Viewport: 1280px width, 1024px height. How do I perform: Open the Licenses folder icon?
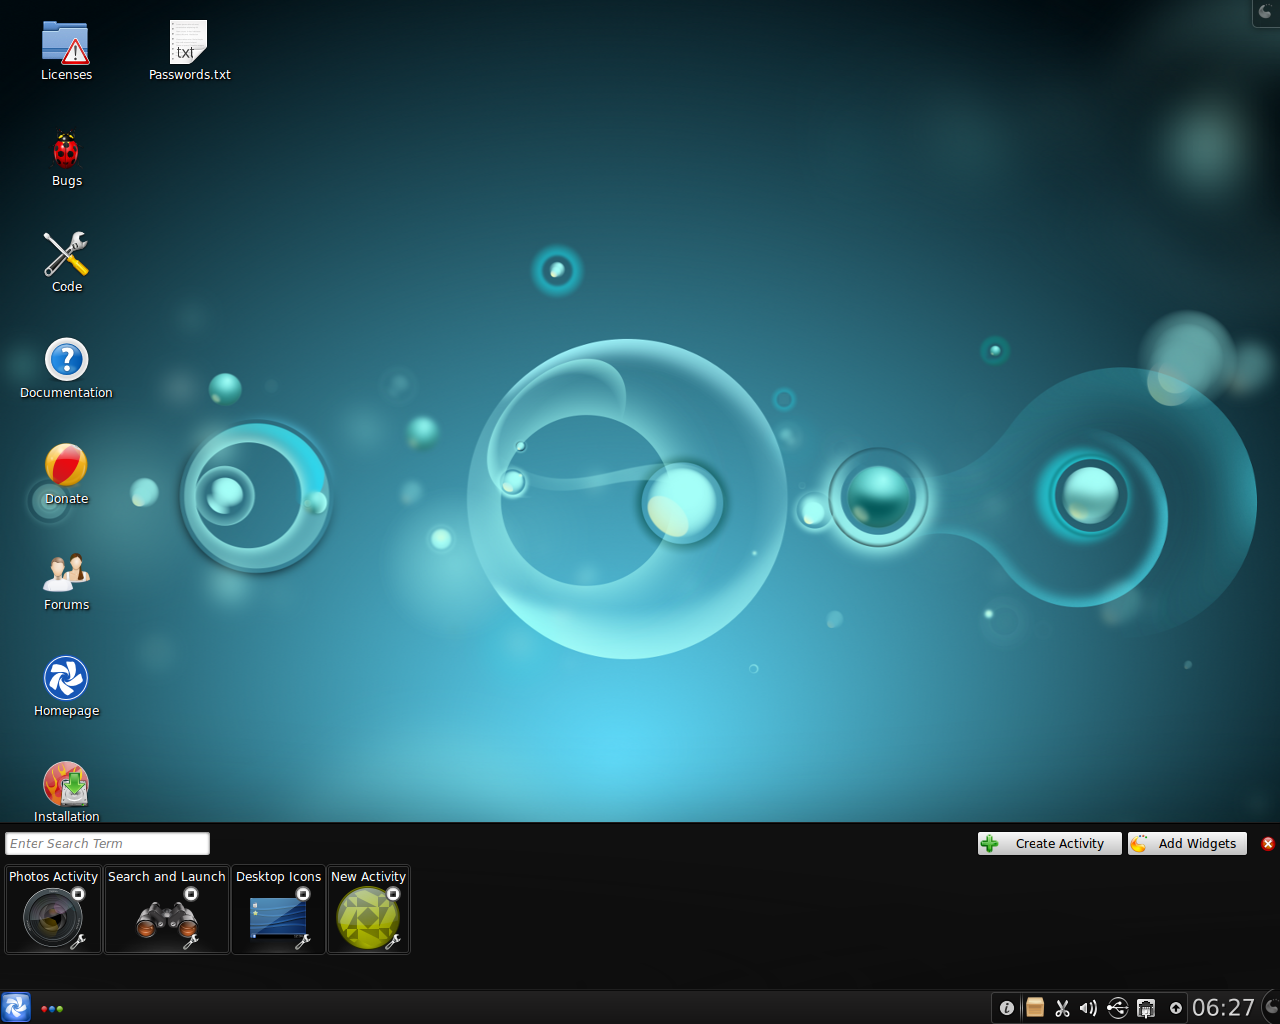66,43
